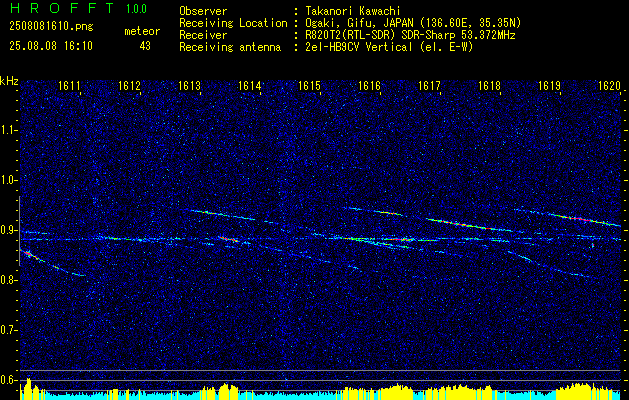
Task: Click the 0.9 kHz axis label
Action: [8, 230]
